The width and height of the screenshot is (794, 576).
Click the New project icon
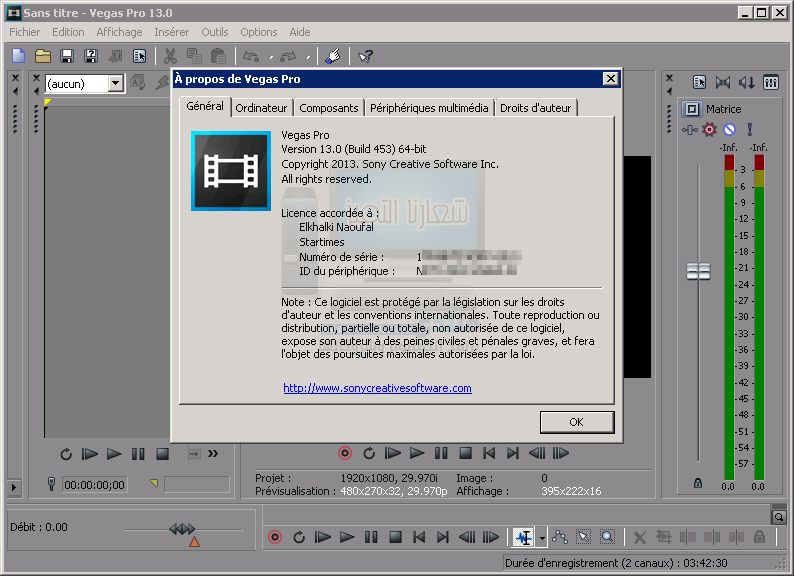(18, 56)
